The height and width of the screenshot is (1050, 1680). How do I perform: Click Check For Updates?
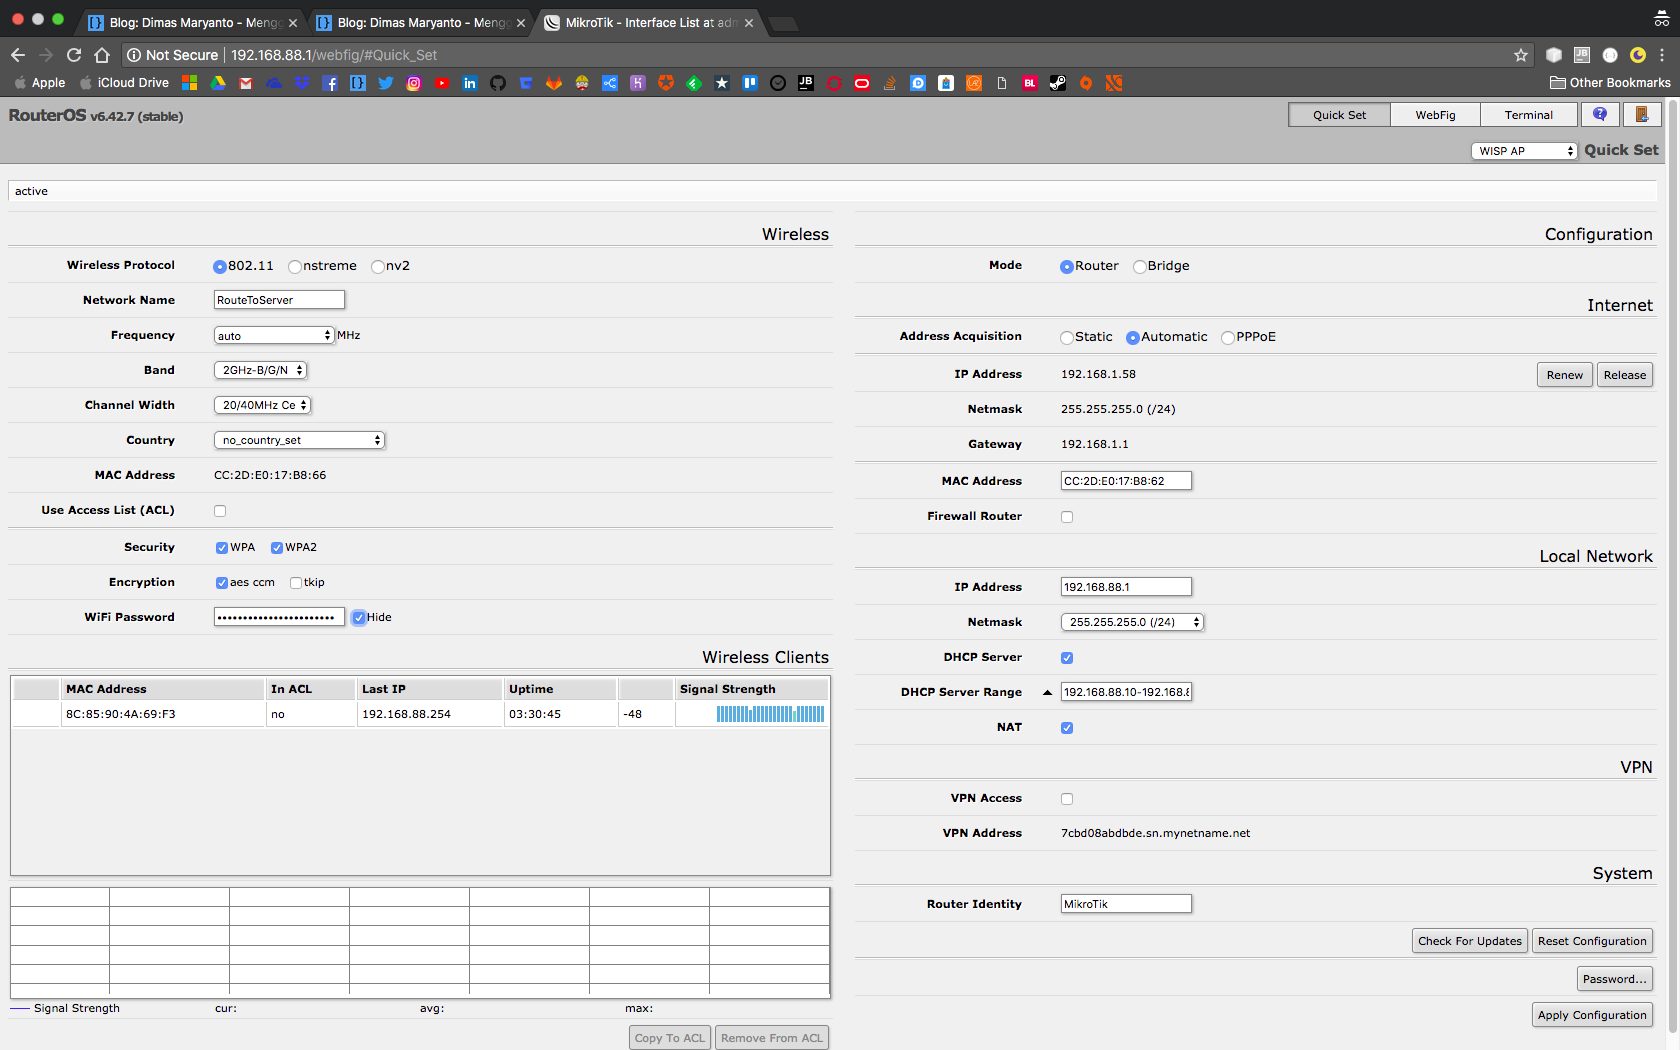(x=1470, y=941)
